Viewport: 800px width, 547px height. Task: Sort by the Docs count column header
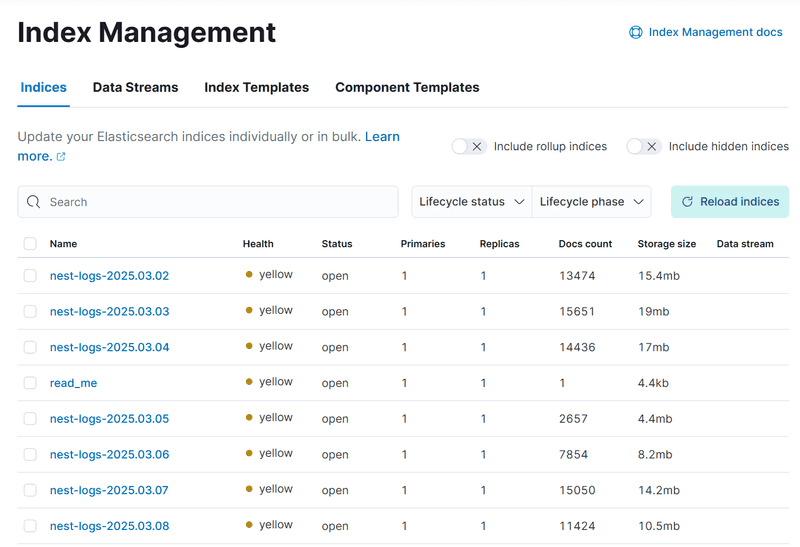pyautogui.click(x=585, y=244)
